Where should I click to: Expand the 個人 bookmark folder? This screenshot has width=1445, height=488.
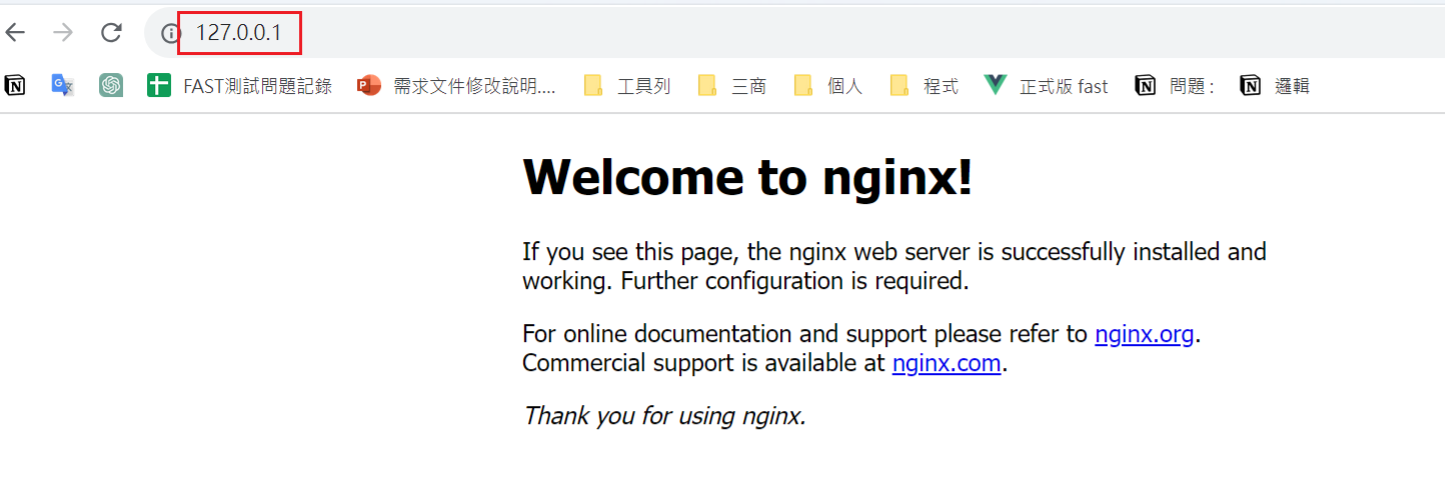pyautogui.click(x=829, y=86)
